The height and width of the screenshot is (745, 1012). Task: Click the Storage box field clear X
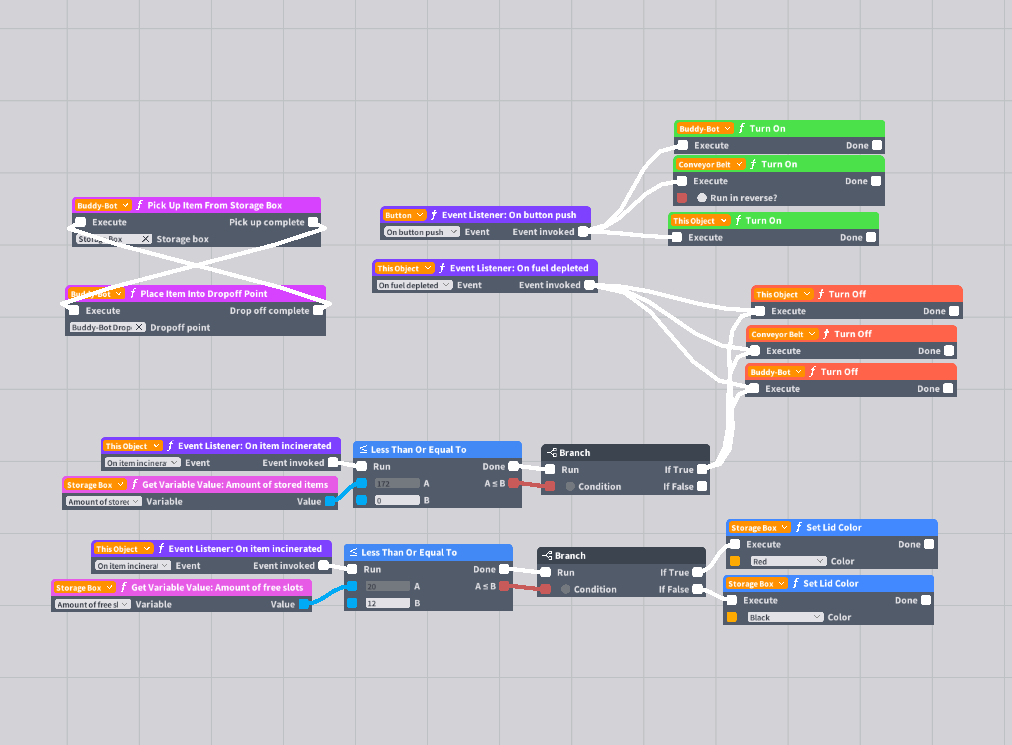[146, 239]
